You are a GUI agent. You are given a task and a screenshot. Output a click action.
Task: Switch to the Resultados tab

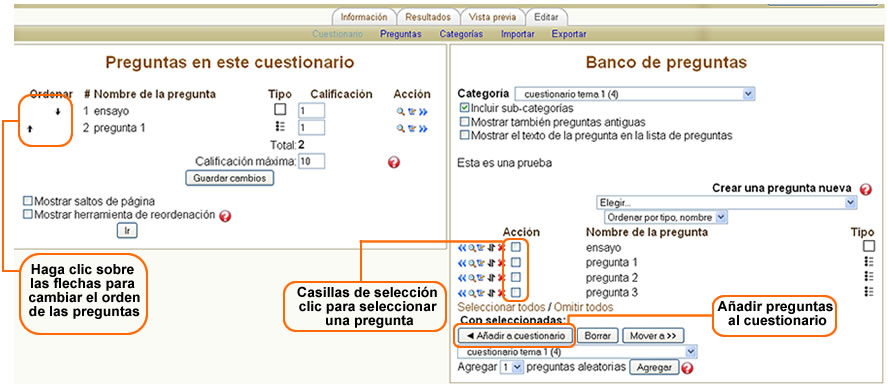428,17
